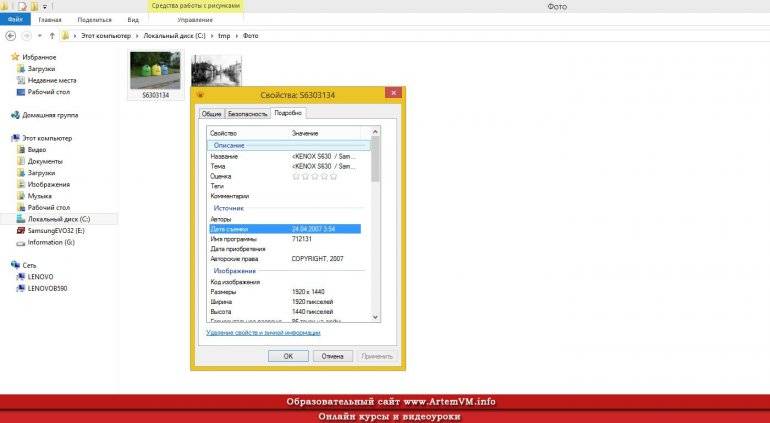The width and height of the screenshot is (770, 423).
Task: Click the star rating in Оценка row
Action: (x=315, y=176)
